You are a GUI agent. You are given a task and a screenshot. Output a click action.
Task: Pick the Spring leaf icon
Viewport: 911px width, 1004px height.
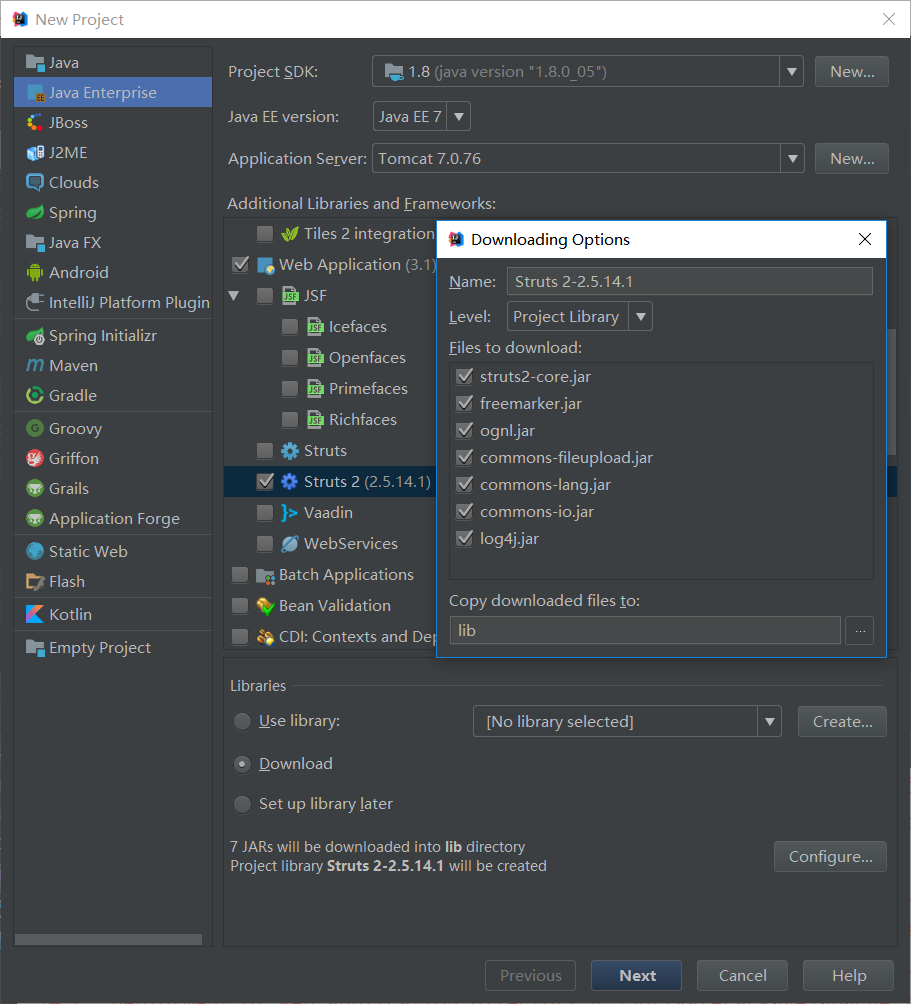point(35,213)
